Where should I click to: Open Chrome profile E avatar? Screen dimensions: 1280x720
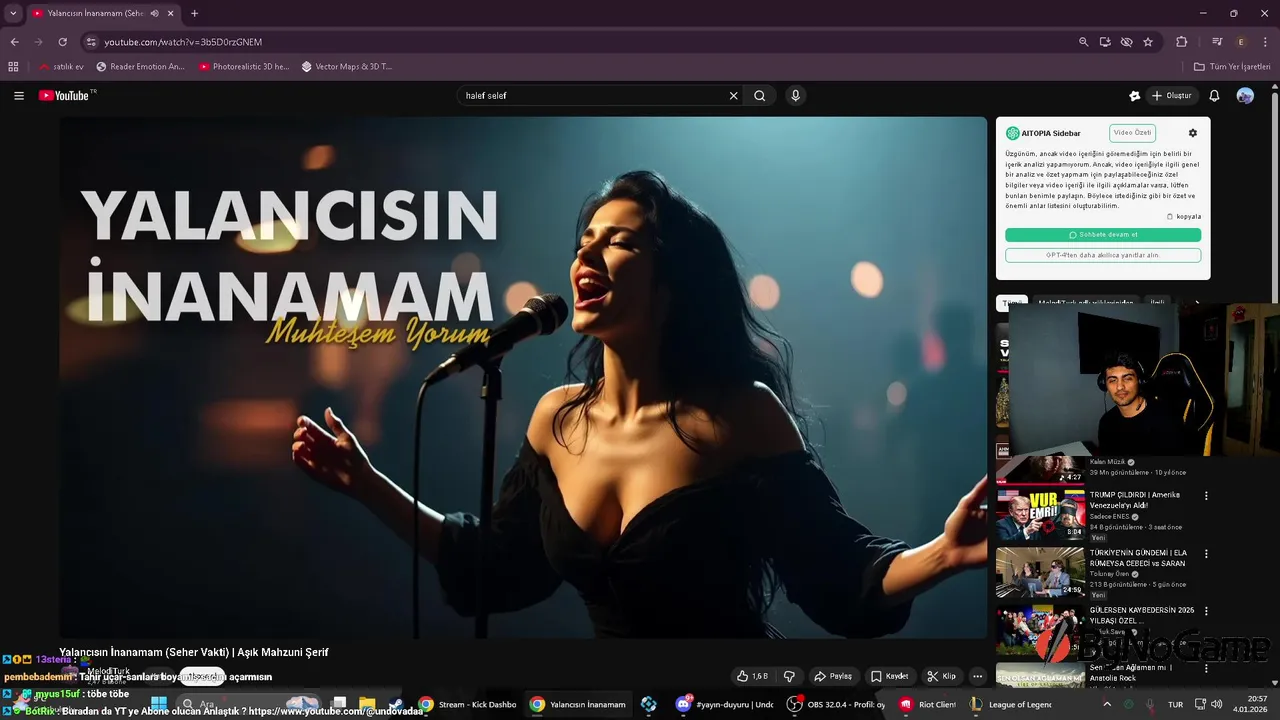click(x=1241, y=42)
